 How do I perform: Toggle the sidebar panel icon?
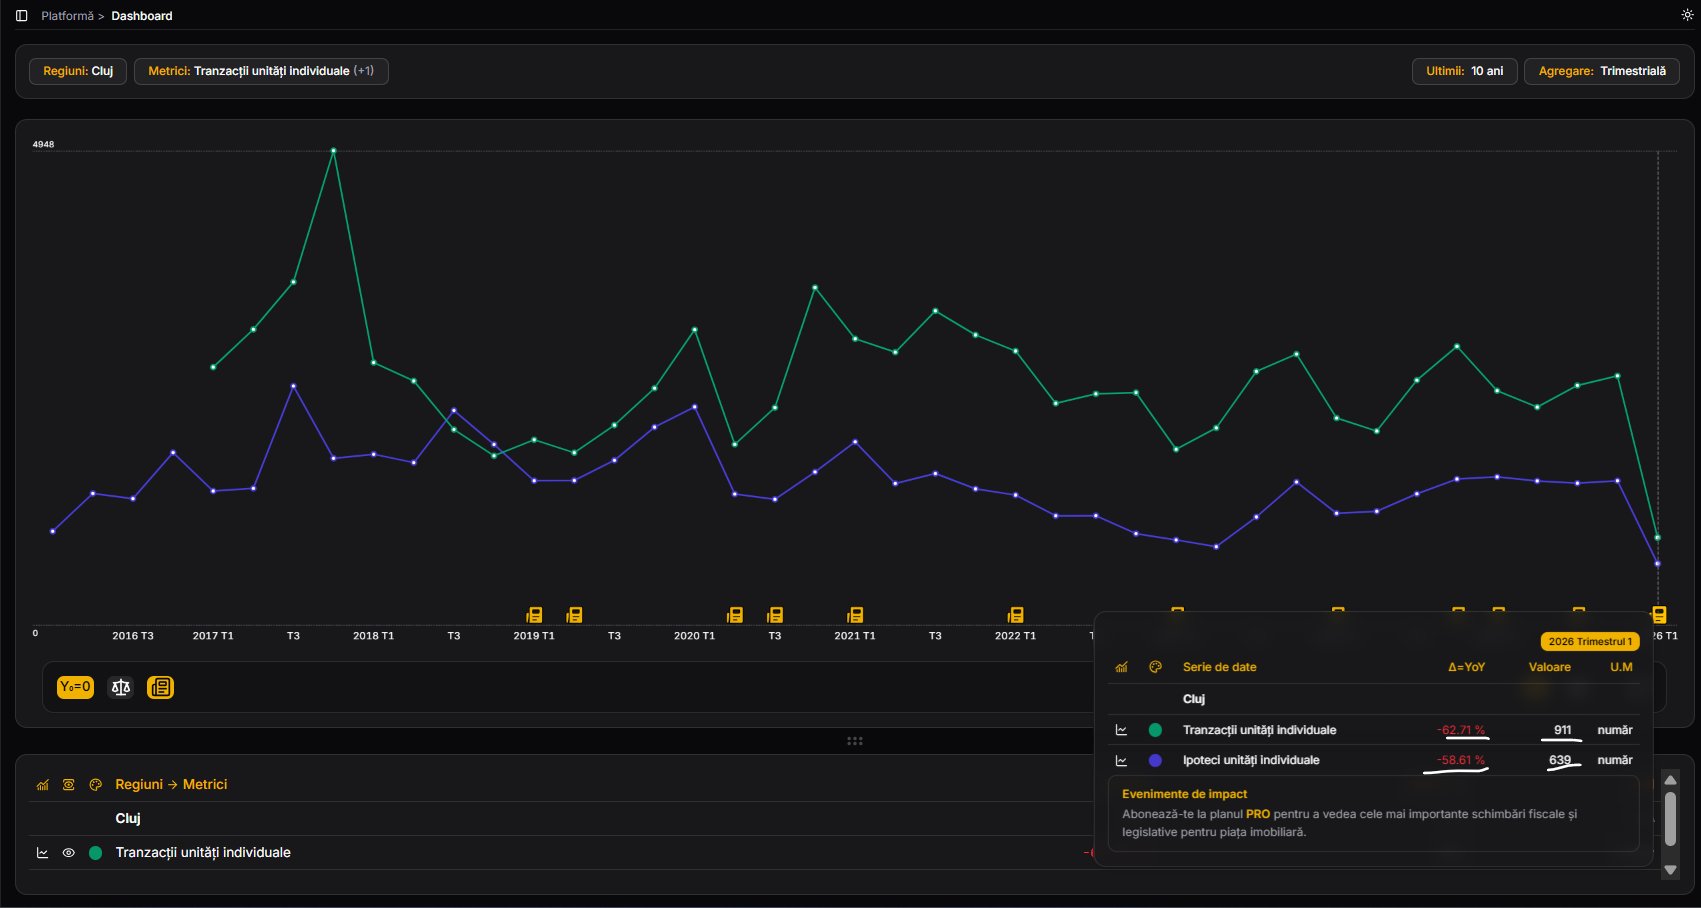click(22, 16)
